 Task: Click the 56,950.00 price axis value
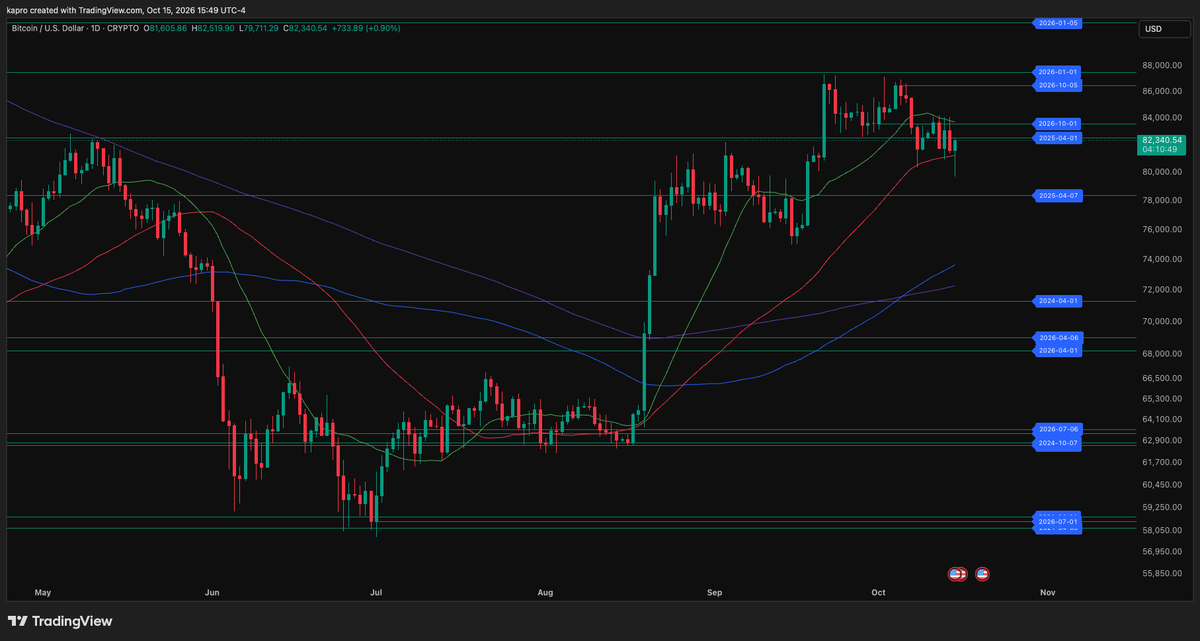pos(1161,551)
